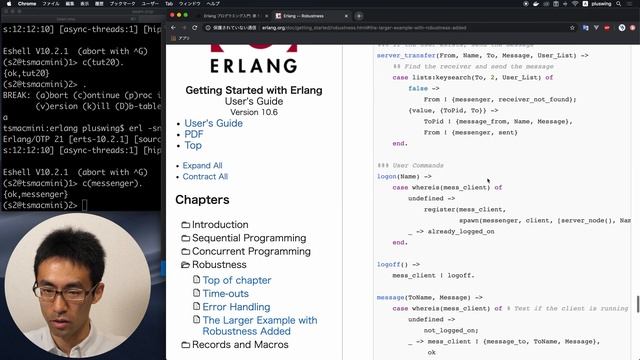Click Expand All chapters
The image size is (640, 360).
coord(202,165)
